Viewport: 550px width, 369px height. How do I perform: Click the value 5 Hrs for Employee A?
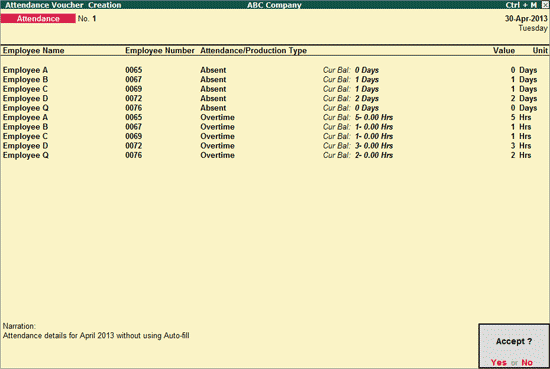tap(521, 118)
